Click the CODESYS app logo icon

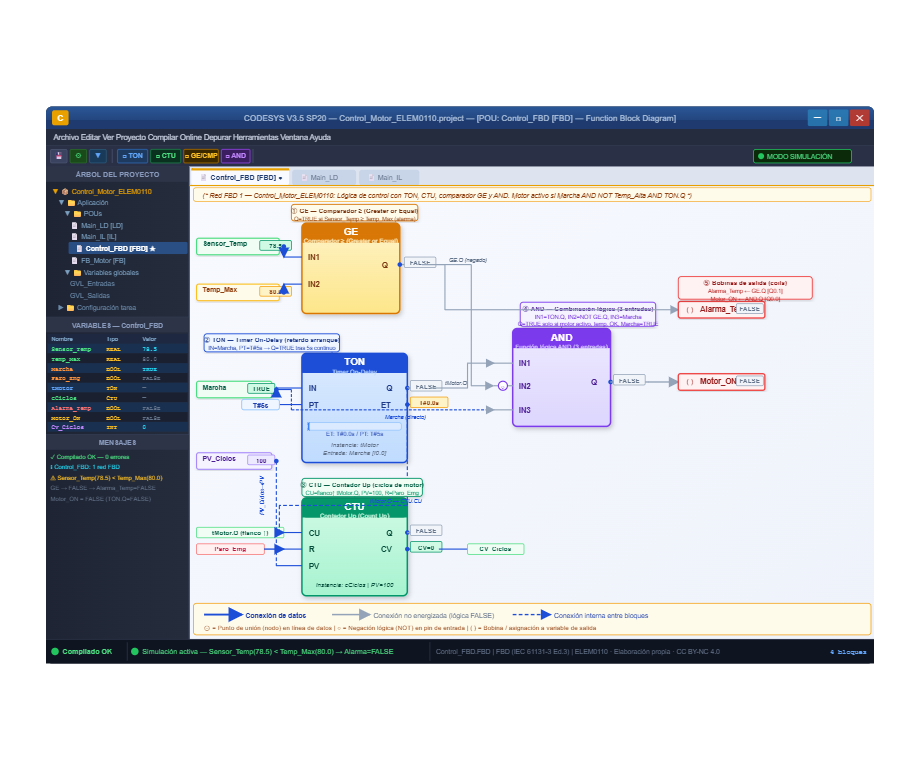click(60, 118)
